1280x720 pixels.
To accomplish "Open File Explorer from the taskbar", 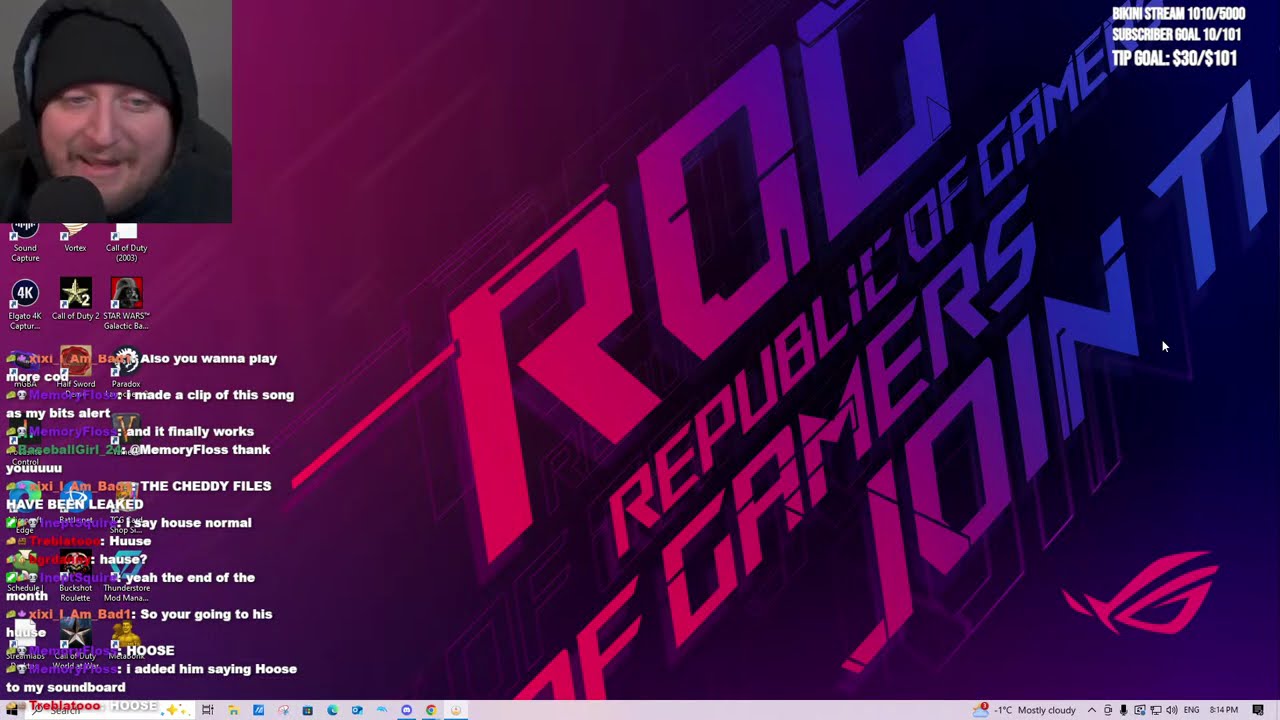I will click(x=233, y=710).
